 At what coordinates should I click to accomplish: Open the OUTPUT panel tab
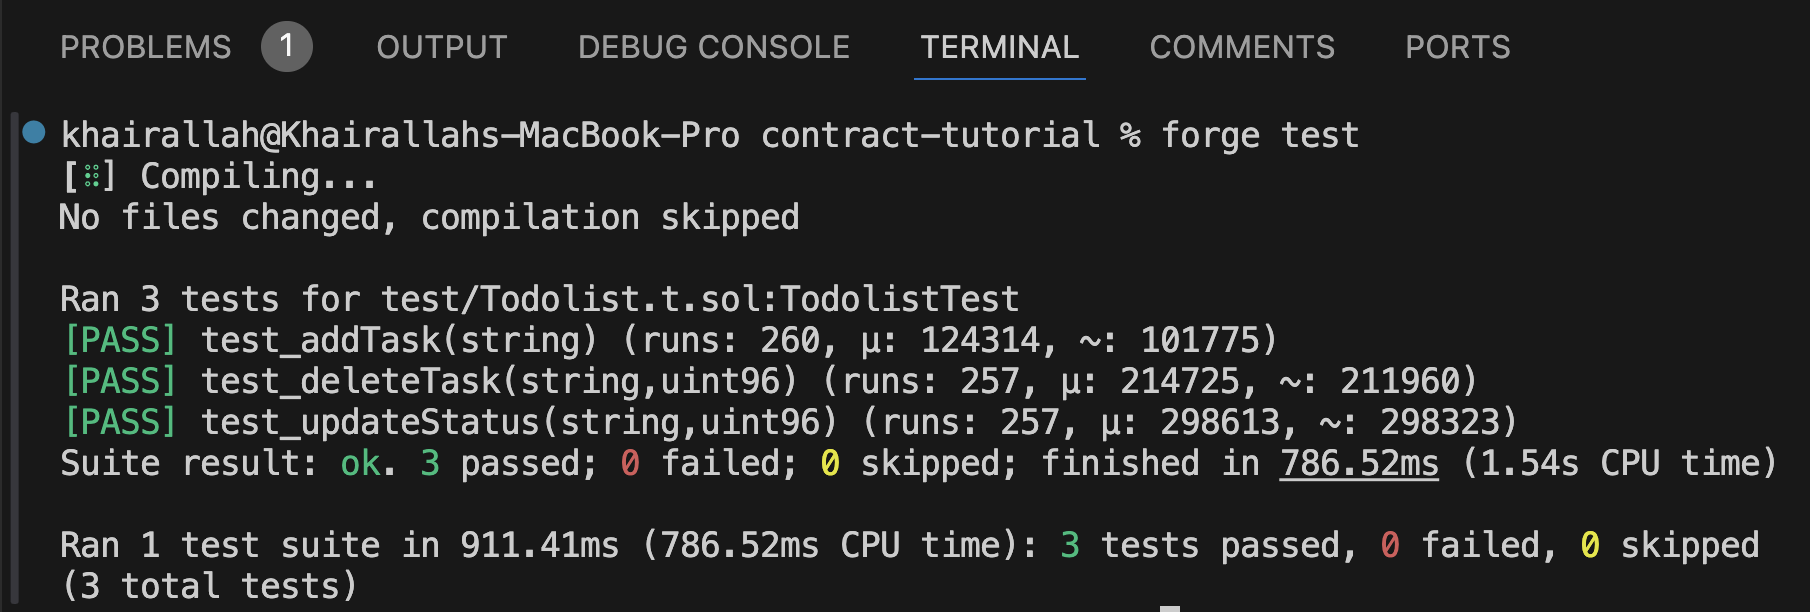point(442,47)
